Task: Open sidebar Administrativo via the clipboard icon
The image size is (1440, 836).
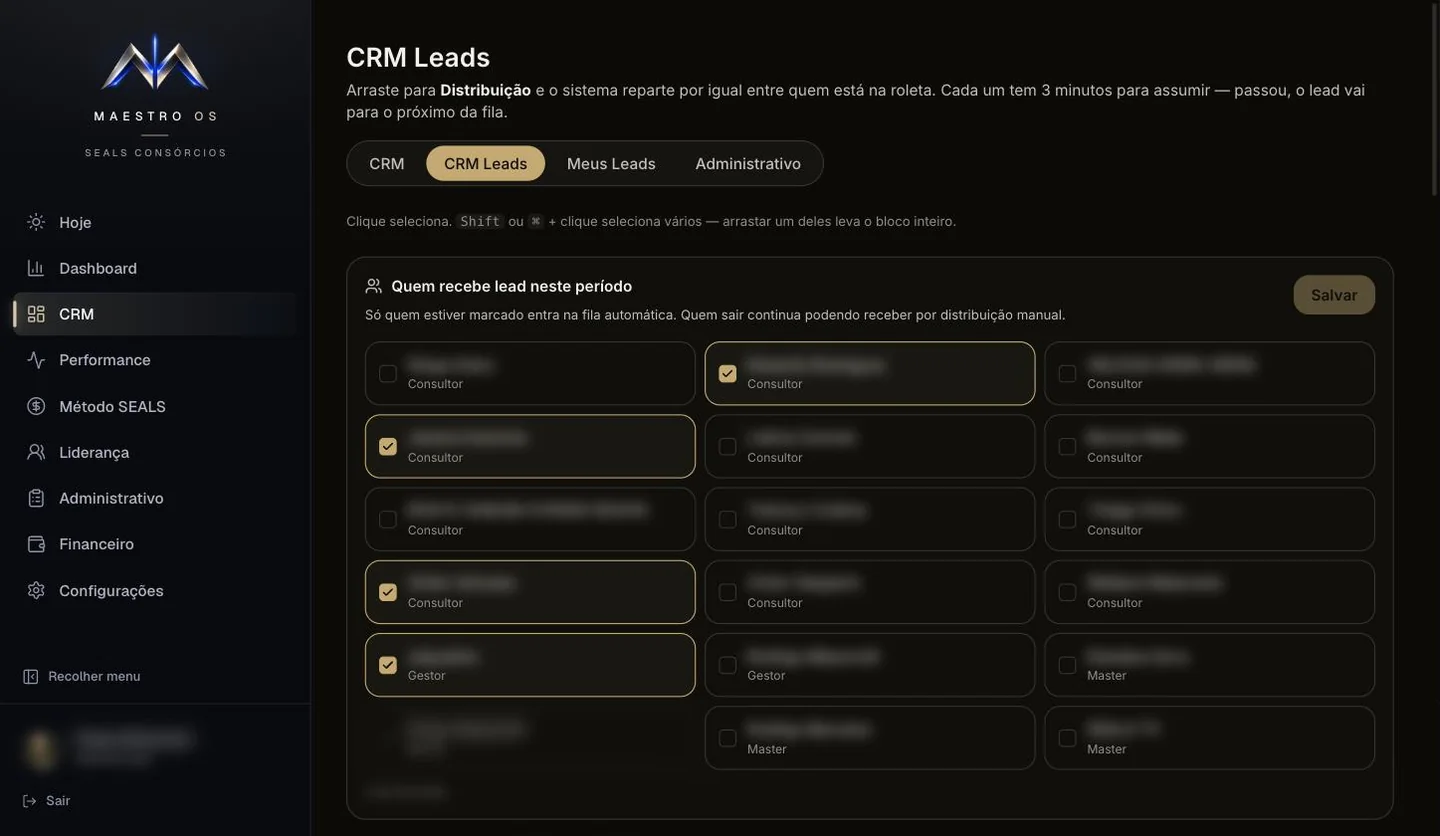Action: (36, 498)
